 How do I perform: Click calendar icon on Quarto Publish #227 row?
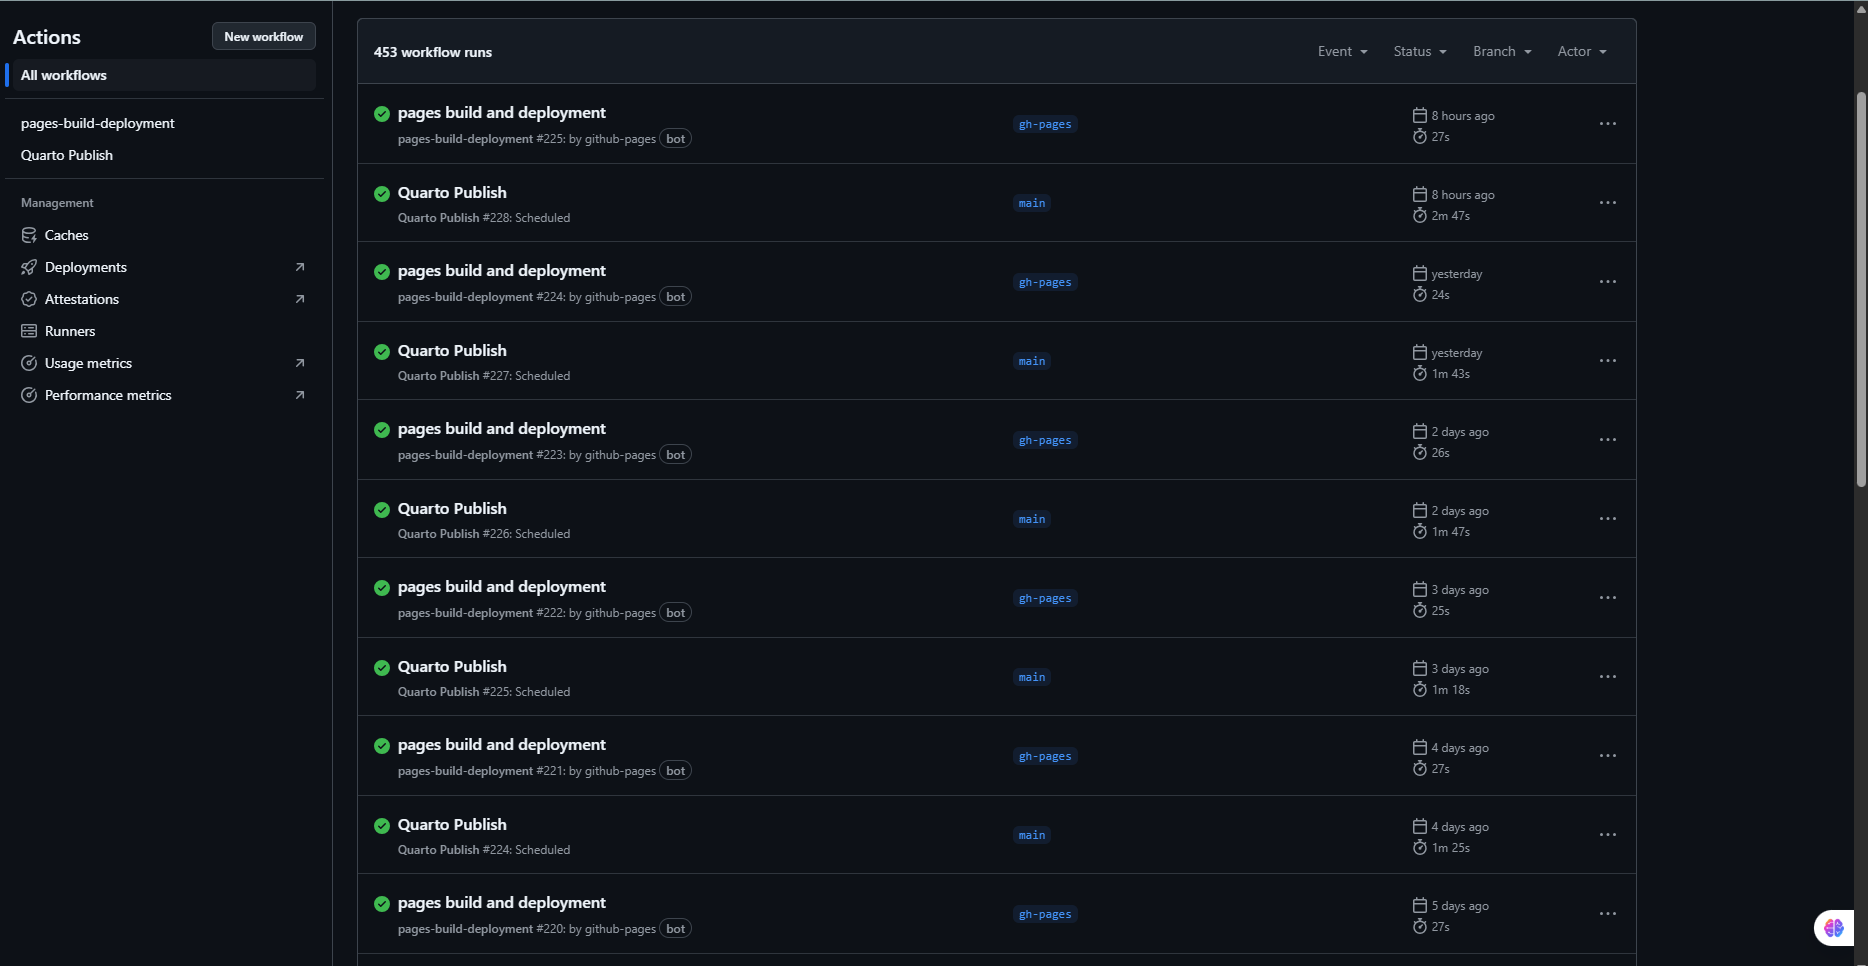pos(1419,352)
